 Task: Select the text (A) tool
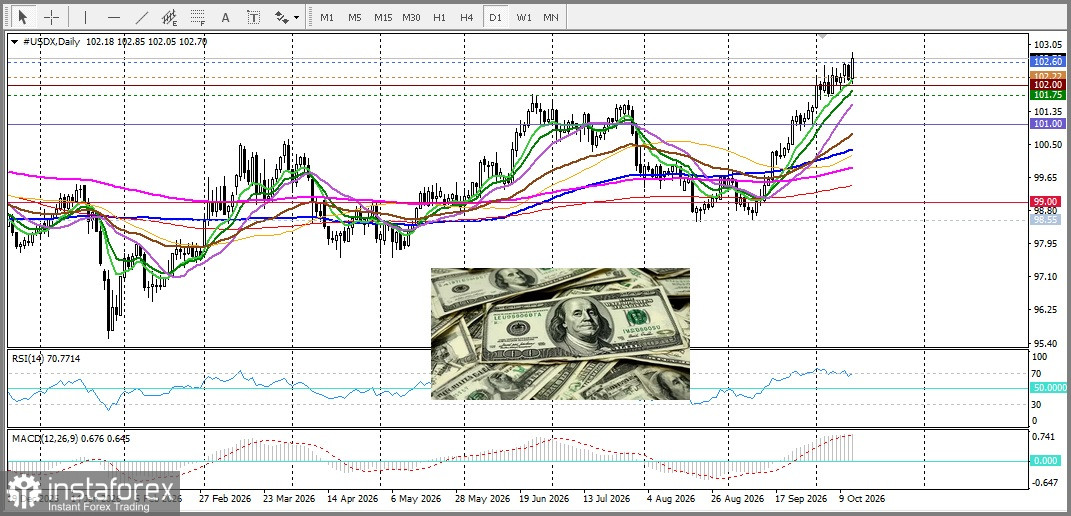pos(225,17)
